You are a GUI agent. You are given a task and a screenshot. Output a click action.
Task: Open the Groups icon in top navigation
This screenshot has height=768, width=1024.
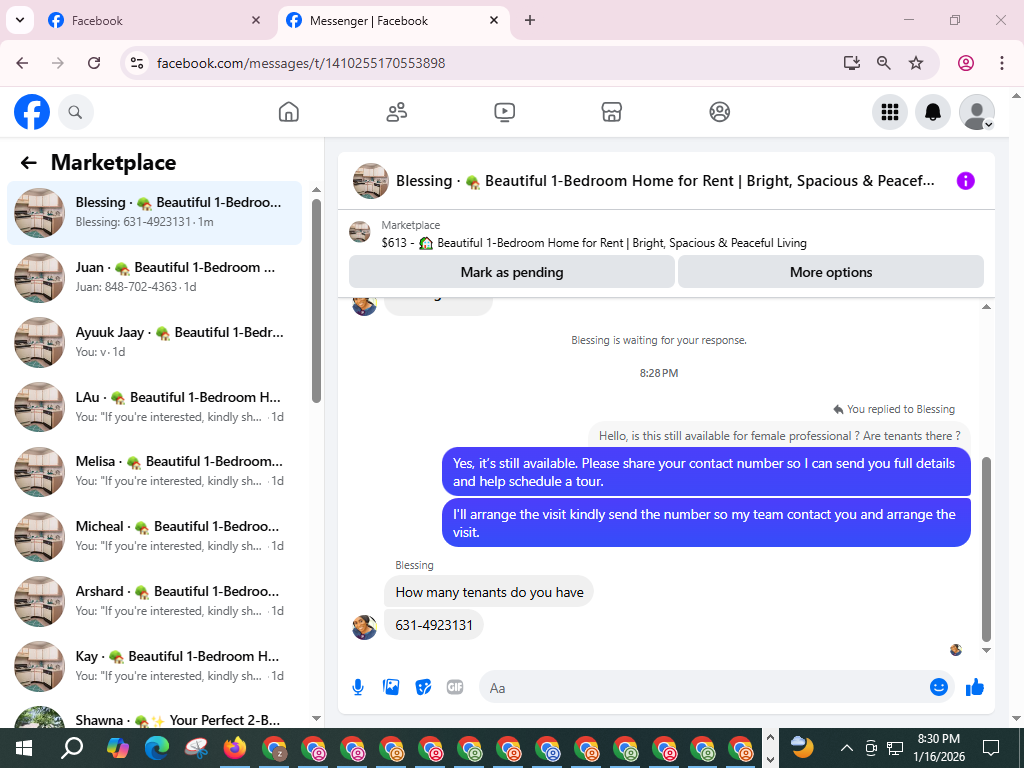click(720, 112)
